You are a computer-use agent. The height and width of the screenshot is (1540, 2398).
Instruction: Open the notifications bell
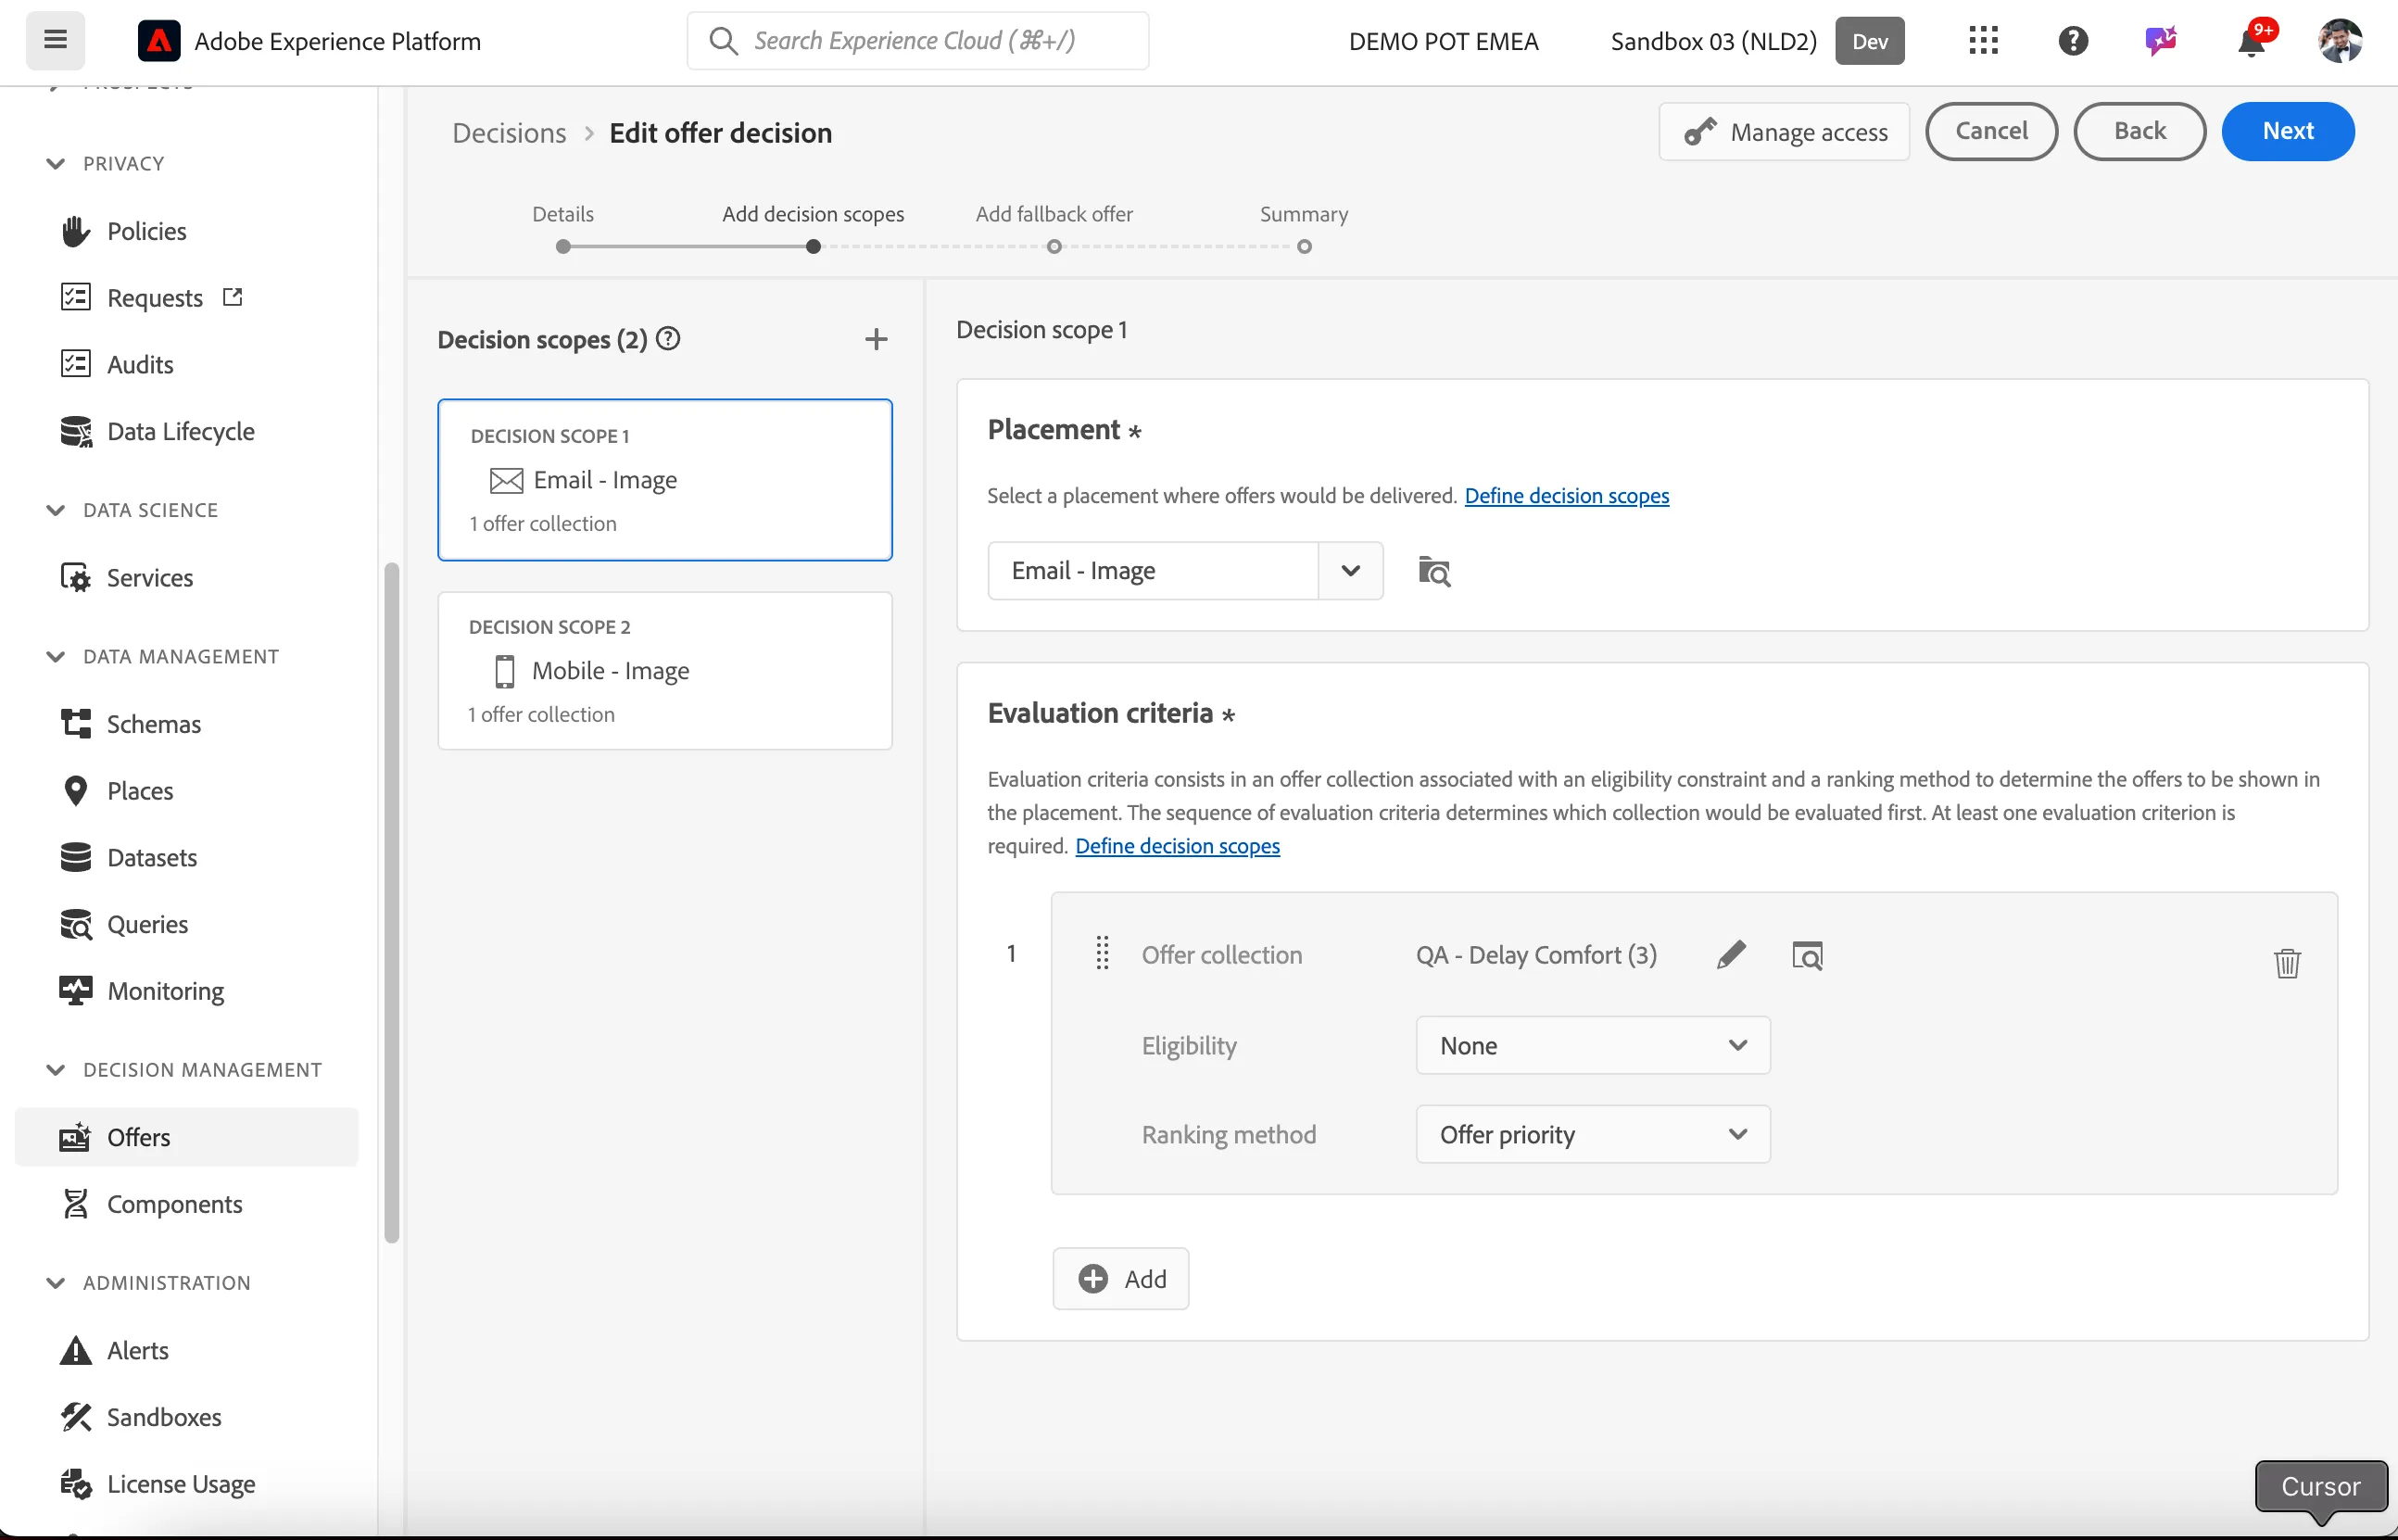click(x=2251, y=41)
